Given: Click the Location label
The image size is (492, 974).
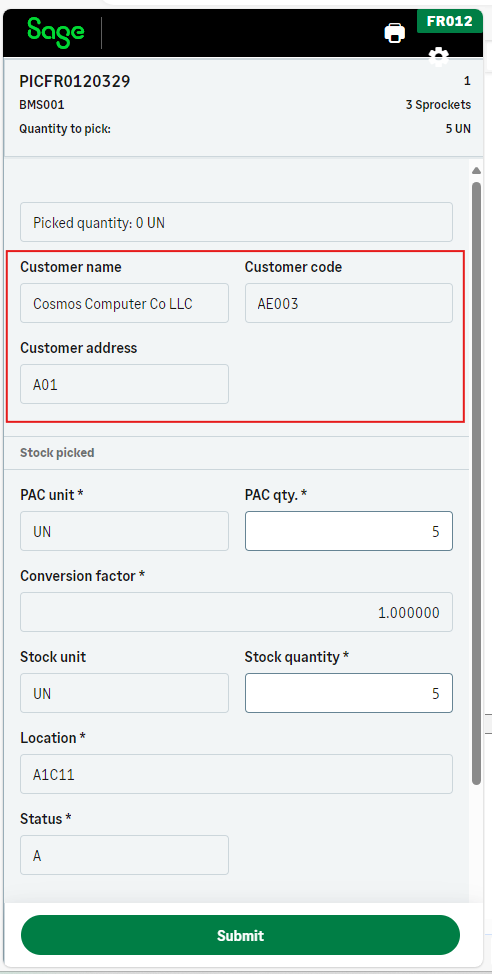Looking at the screenshot, I should pyautogui.click(x=52, y=738).
